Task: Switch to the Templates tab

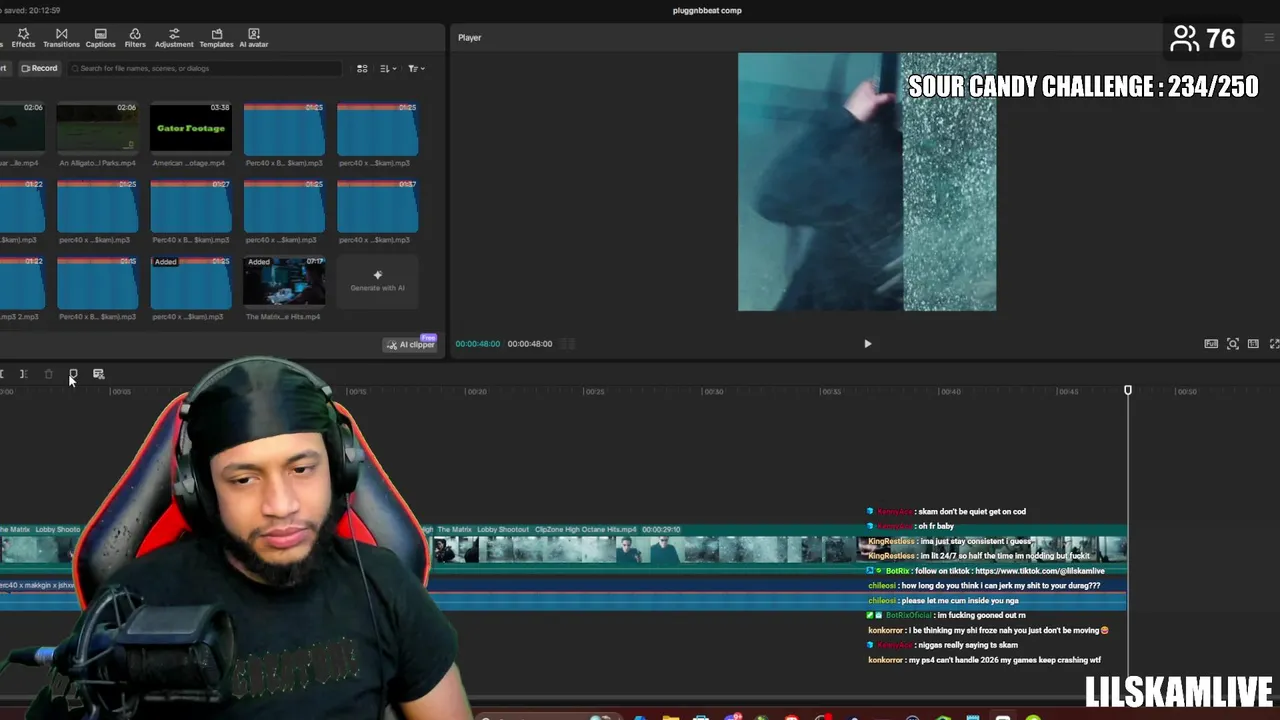Action: click(216, 38)
